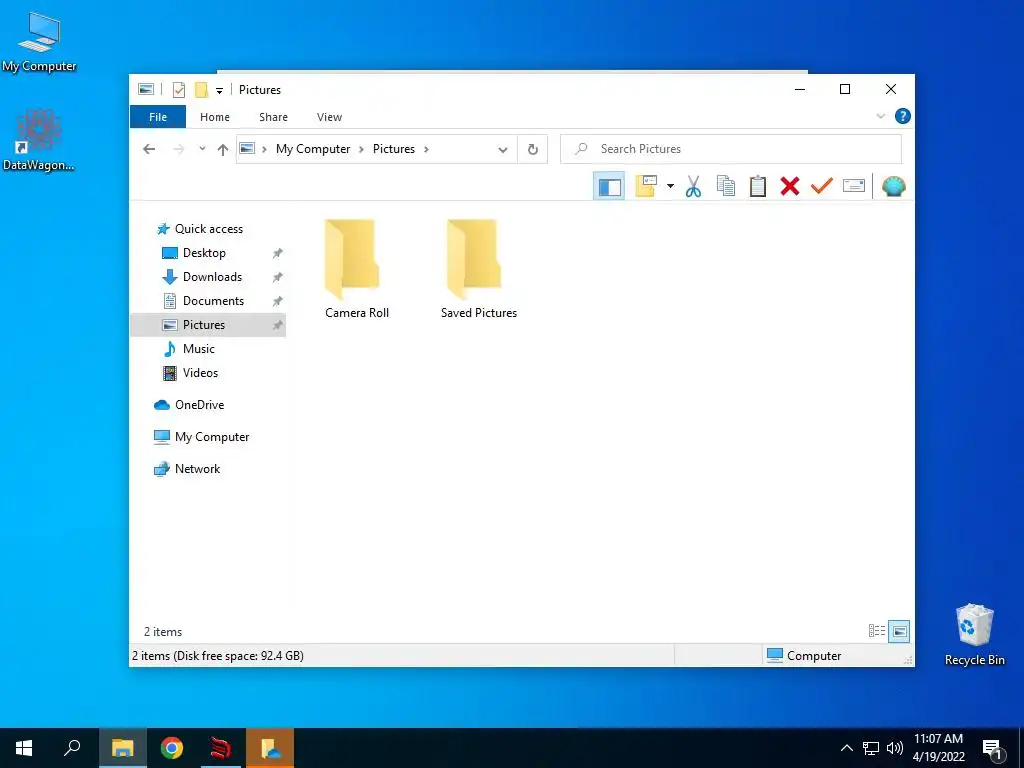Select Documents in navigation pane
Screen dimensions: 1024x768
click(214, 301)
